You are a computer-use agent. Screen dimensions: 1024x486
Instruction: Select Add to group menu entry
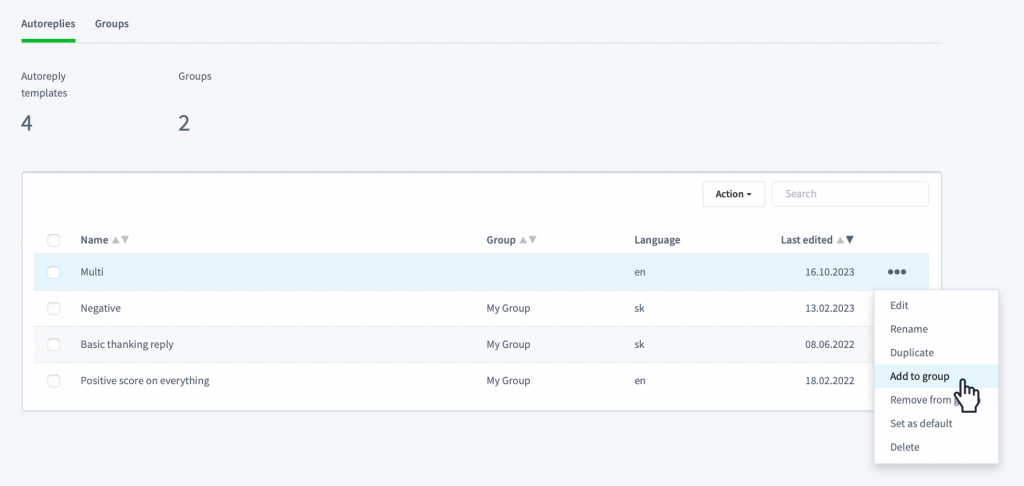click(x=936, y=376)
